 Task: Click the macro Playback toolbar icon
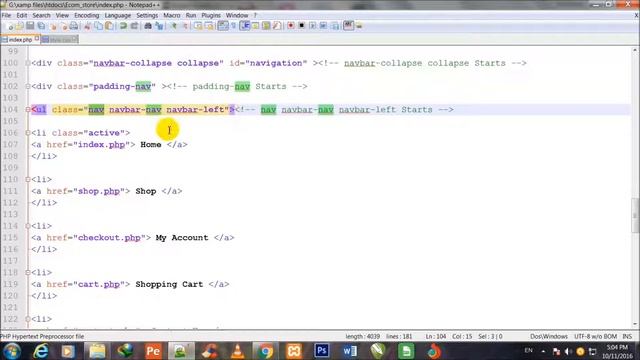[312, 26]
